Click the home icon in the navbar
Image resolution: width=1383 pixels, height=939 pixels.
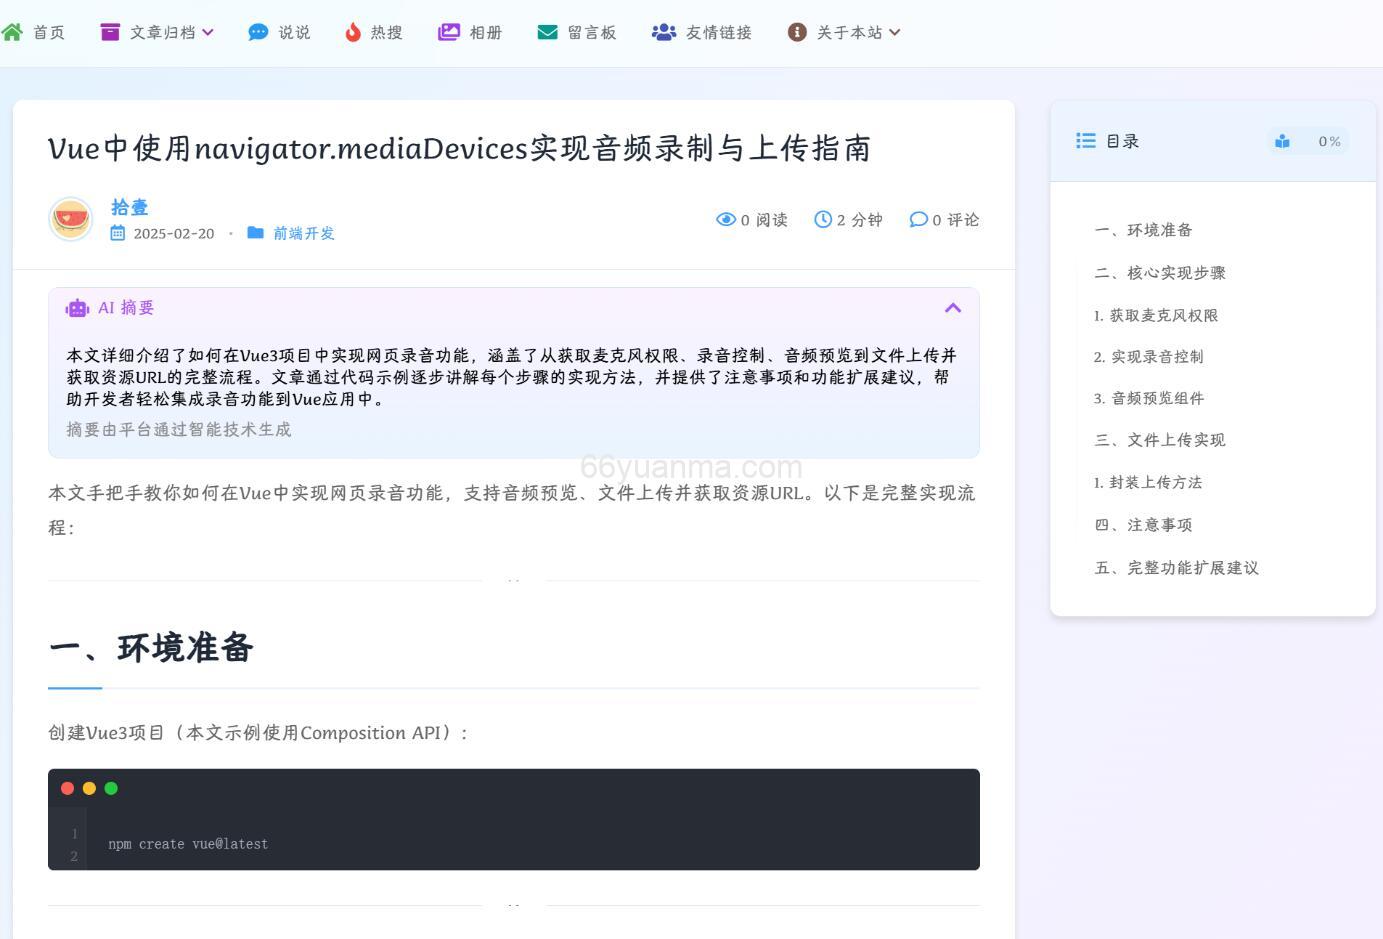(13, 31)
